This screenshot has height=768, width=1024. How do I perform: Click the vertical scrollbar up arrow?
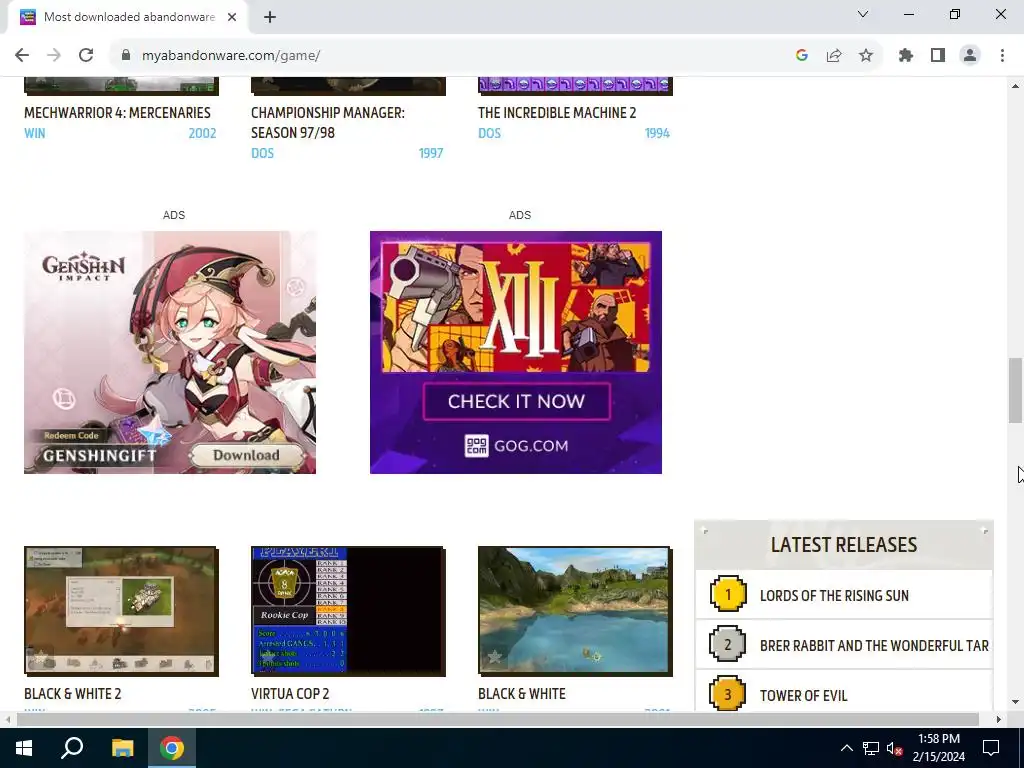tap(1015, 86)
